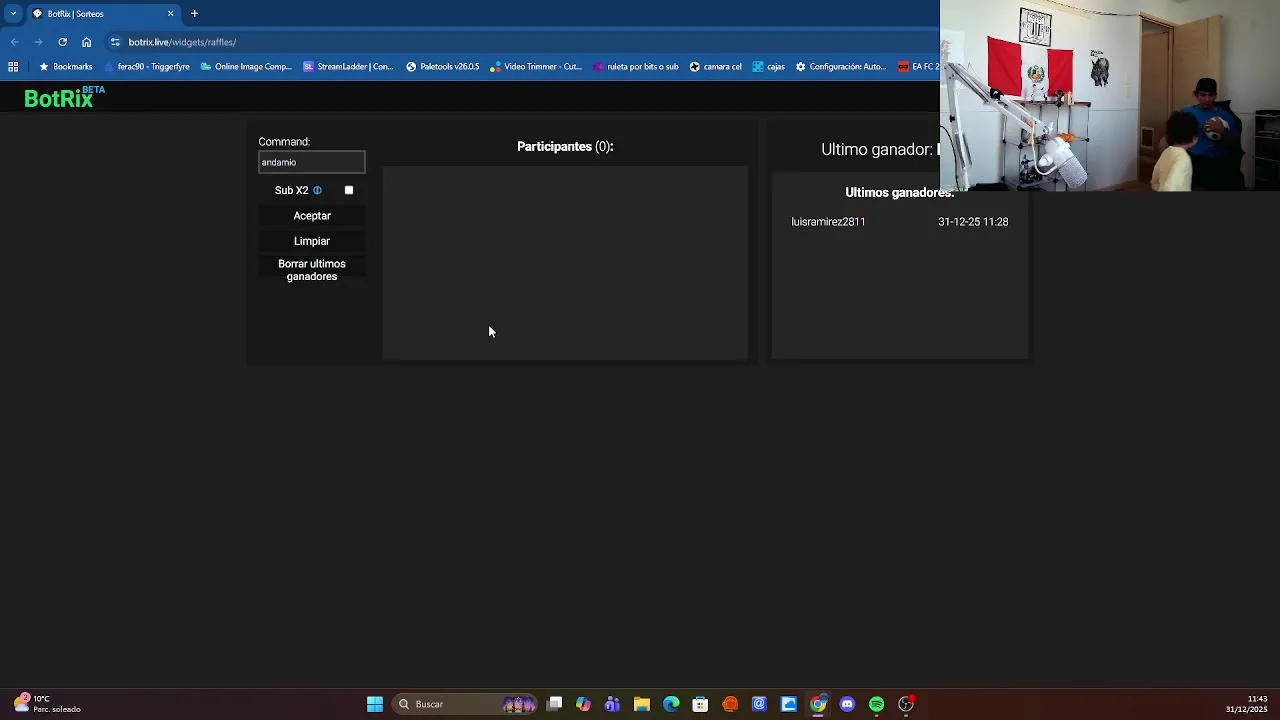Open Spotify from the taskbar
This screenshot has height=720, width=1280.
coord(877,704)
